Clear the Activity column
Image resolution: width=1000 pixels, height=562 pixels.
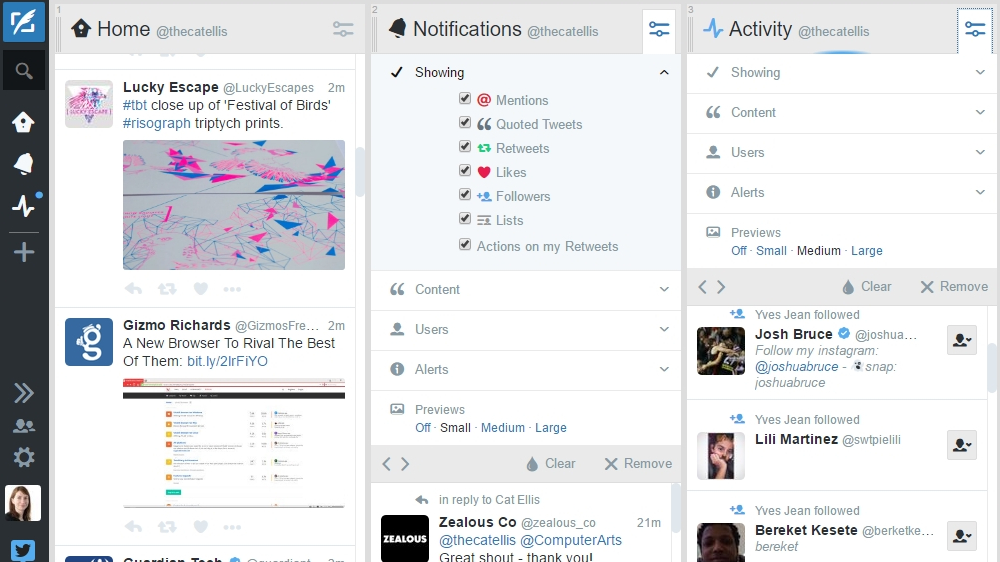(x=867, y=287)
